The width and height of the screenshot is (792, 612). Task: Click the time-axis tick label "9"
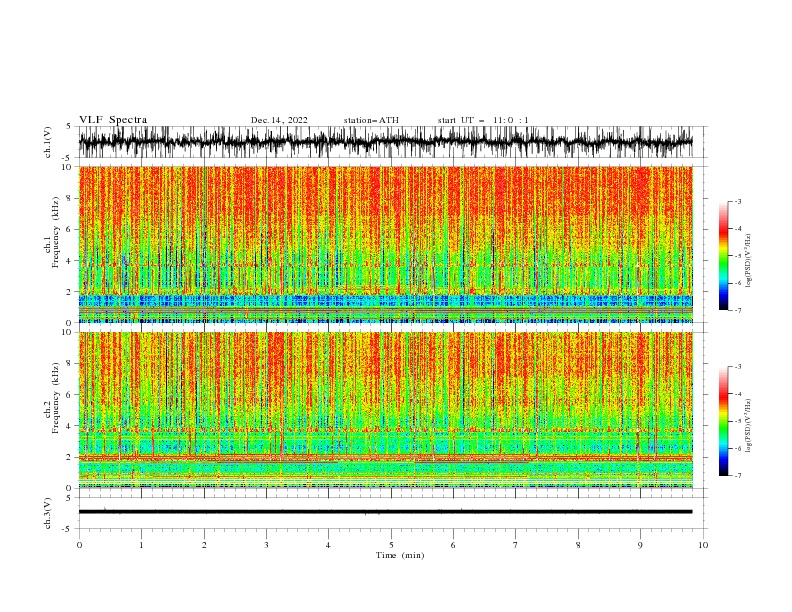[x=640, y=545]
